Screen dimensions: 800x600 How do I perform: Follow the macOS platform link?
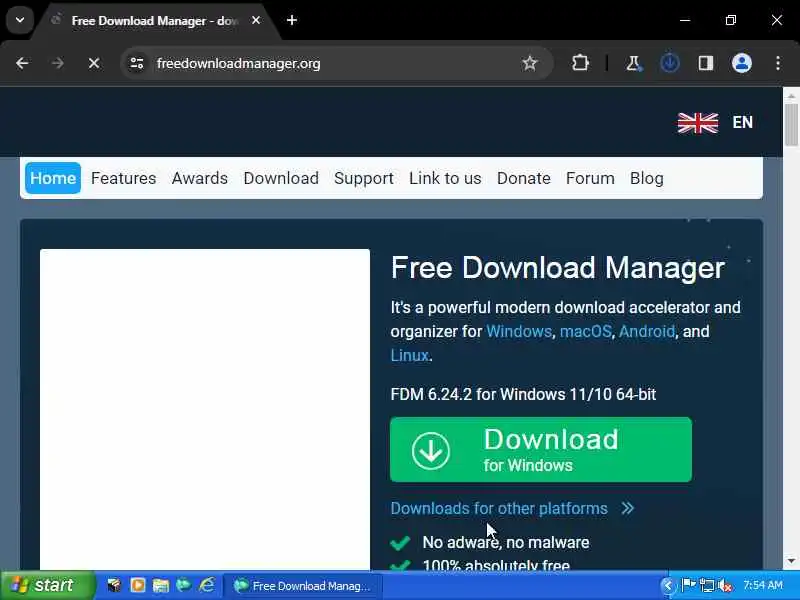point(586,331)
